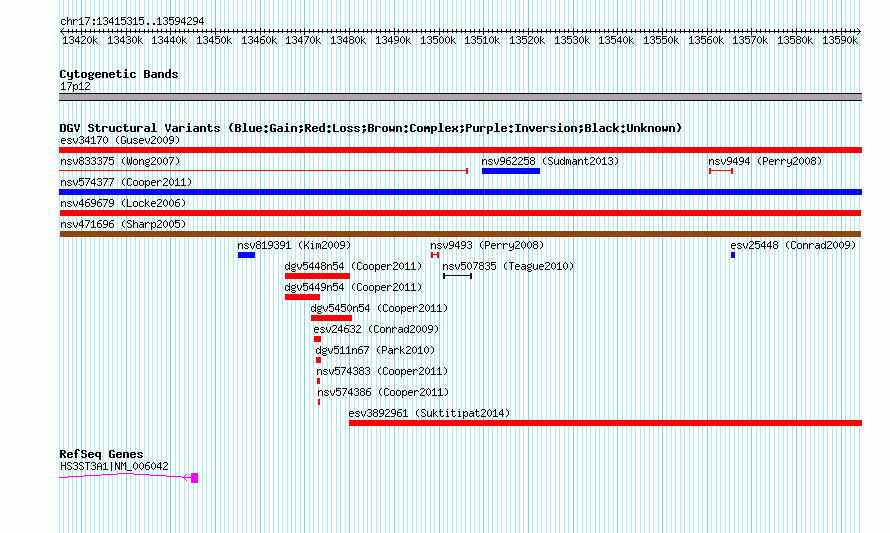Click the chr17:13415315..13594294 coordinates text
This screenshot has width=890, height=533.
click(132, 22)
